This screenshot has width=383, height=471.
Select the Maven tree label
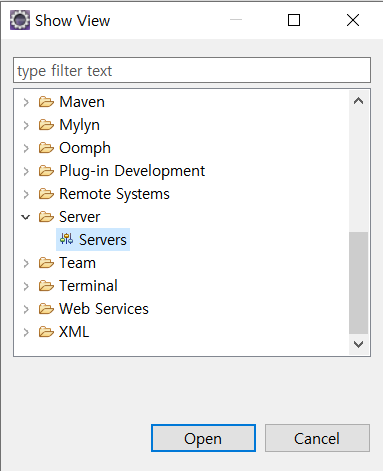click(82, 102)
